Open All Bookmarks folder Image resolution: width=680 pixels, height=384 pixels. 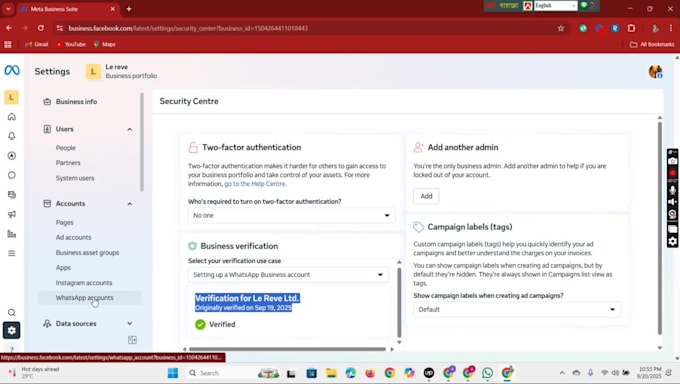click(652, 44)
